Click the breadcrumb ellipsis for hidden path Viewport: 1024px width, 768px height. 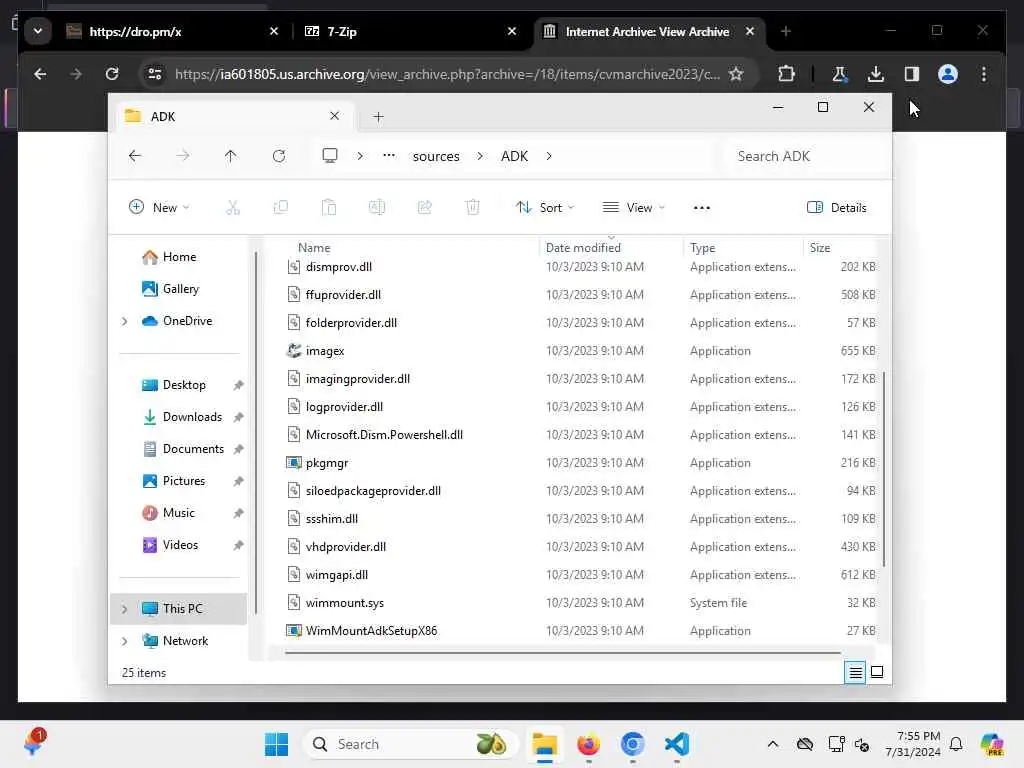point(389,155)
